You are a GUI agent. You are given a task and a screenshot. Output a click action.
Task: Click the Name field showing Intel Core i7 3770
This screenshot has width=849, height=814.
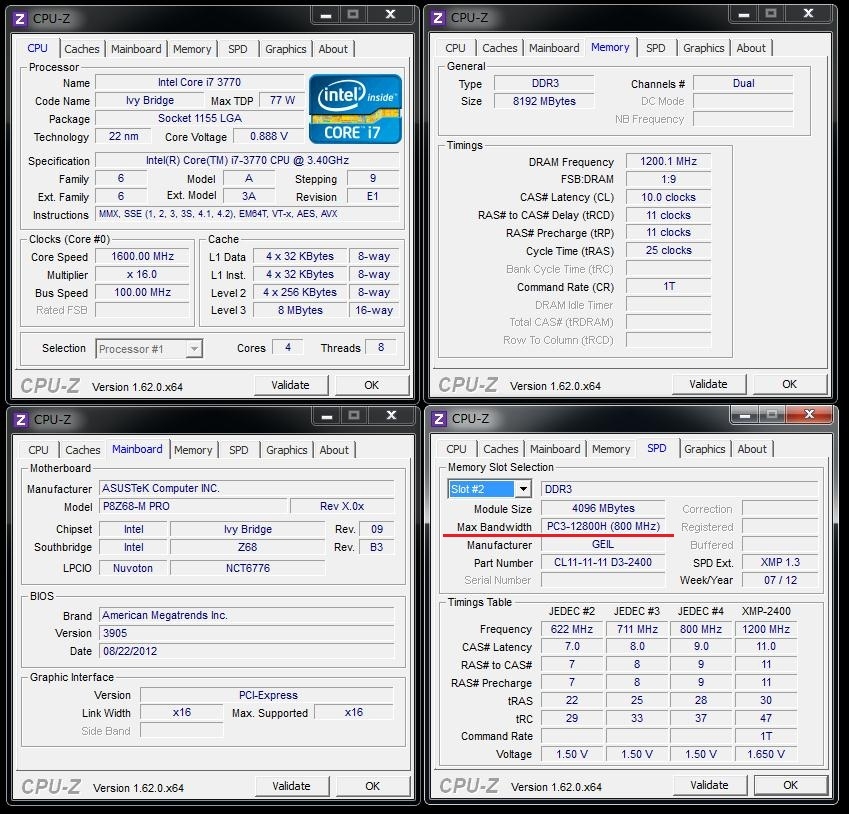199,82
